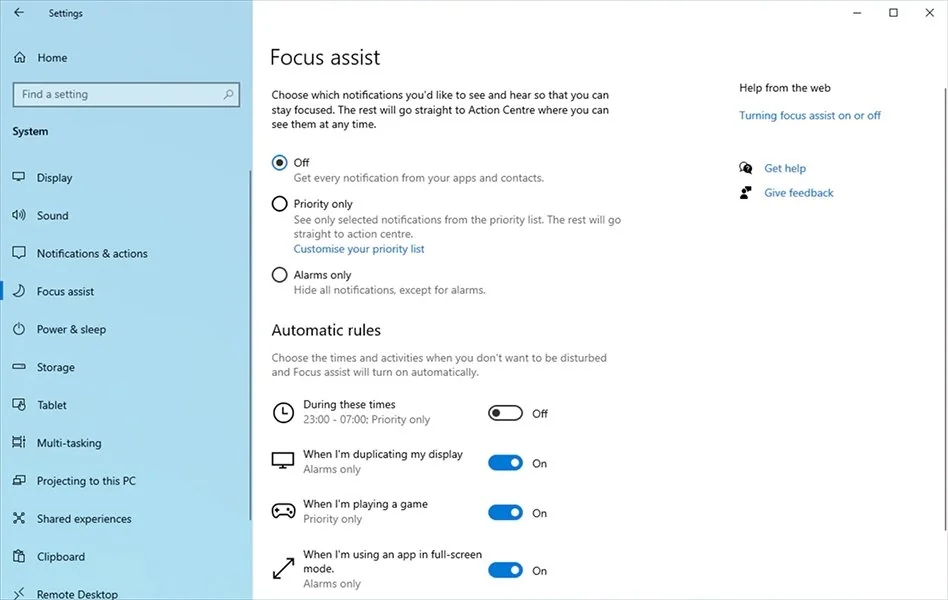Click the Shared experiences icon

pyautogui.click(x=18, y=519)
